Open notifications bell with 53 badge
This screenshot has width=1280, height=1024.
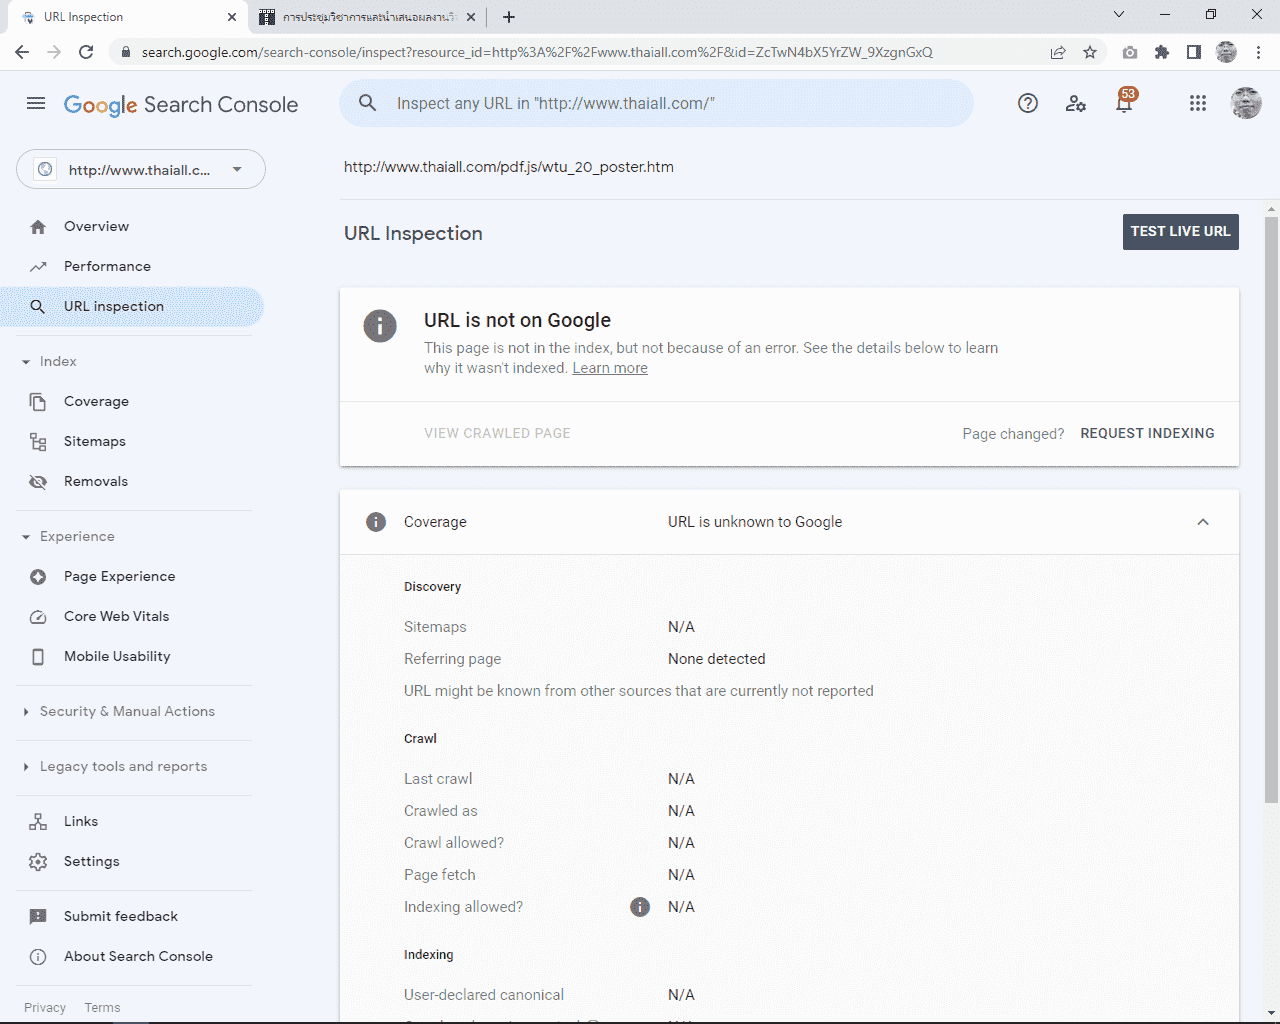(1124, 103)
